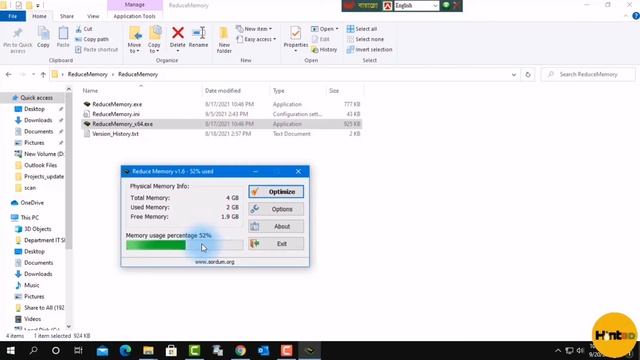The height and width of the screenshot is (360, 640).
Task: Open Properties of selected file
Action: [296, 39]
